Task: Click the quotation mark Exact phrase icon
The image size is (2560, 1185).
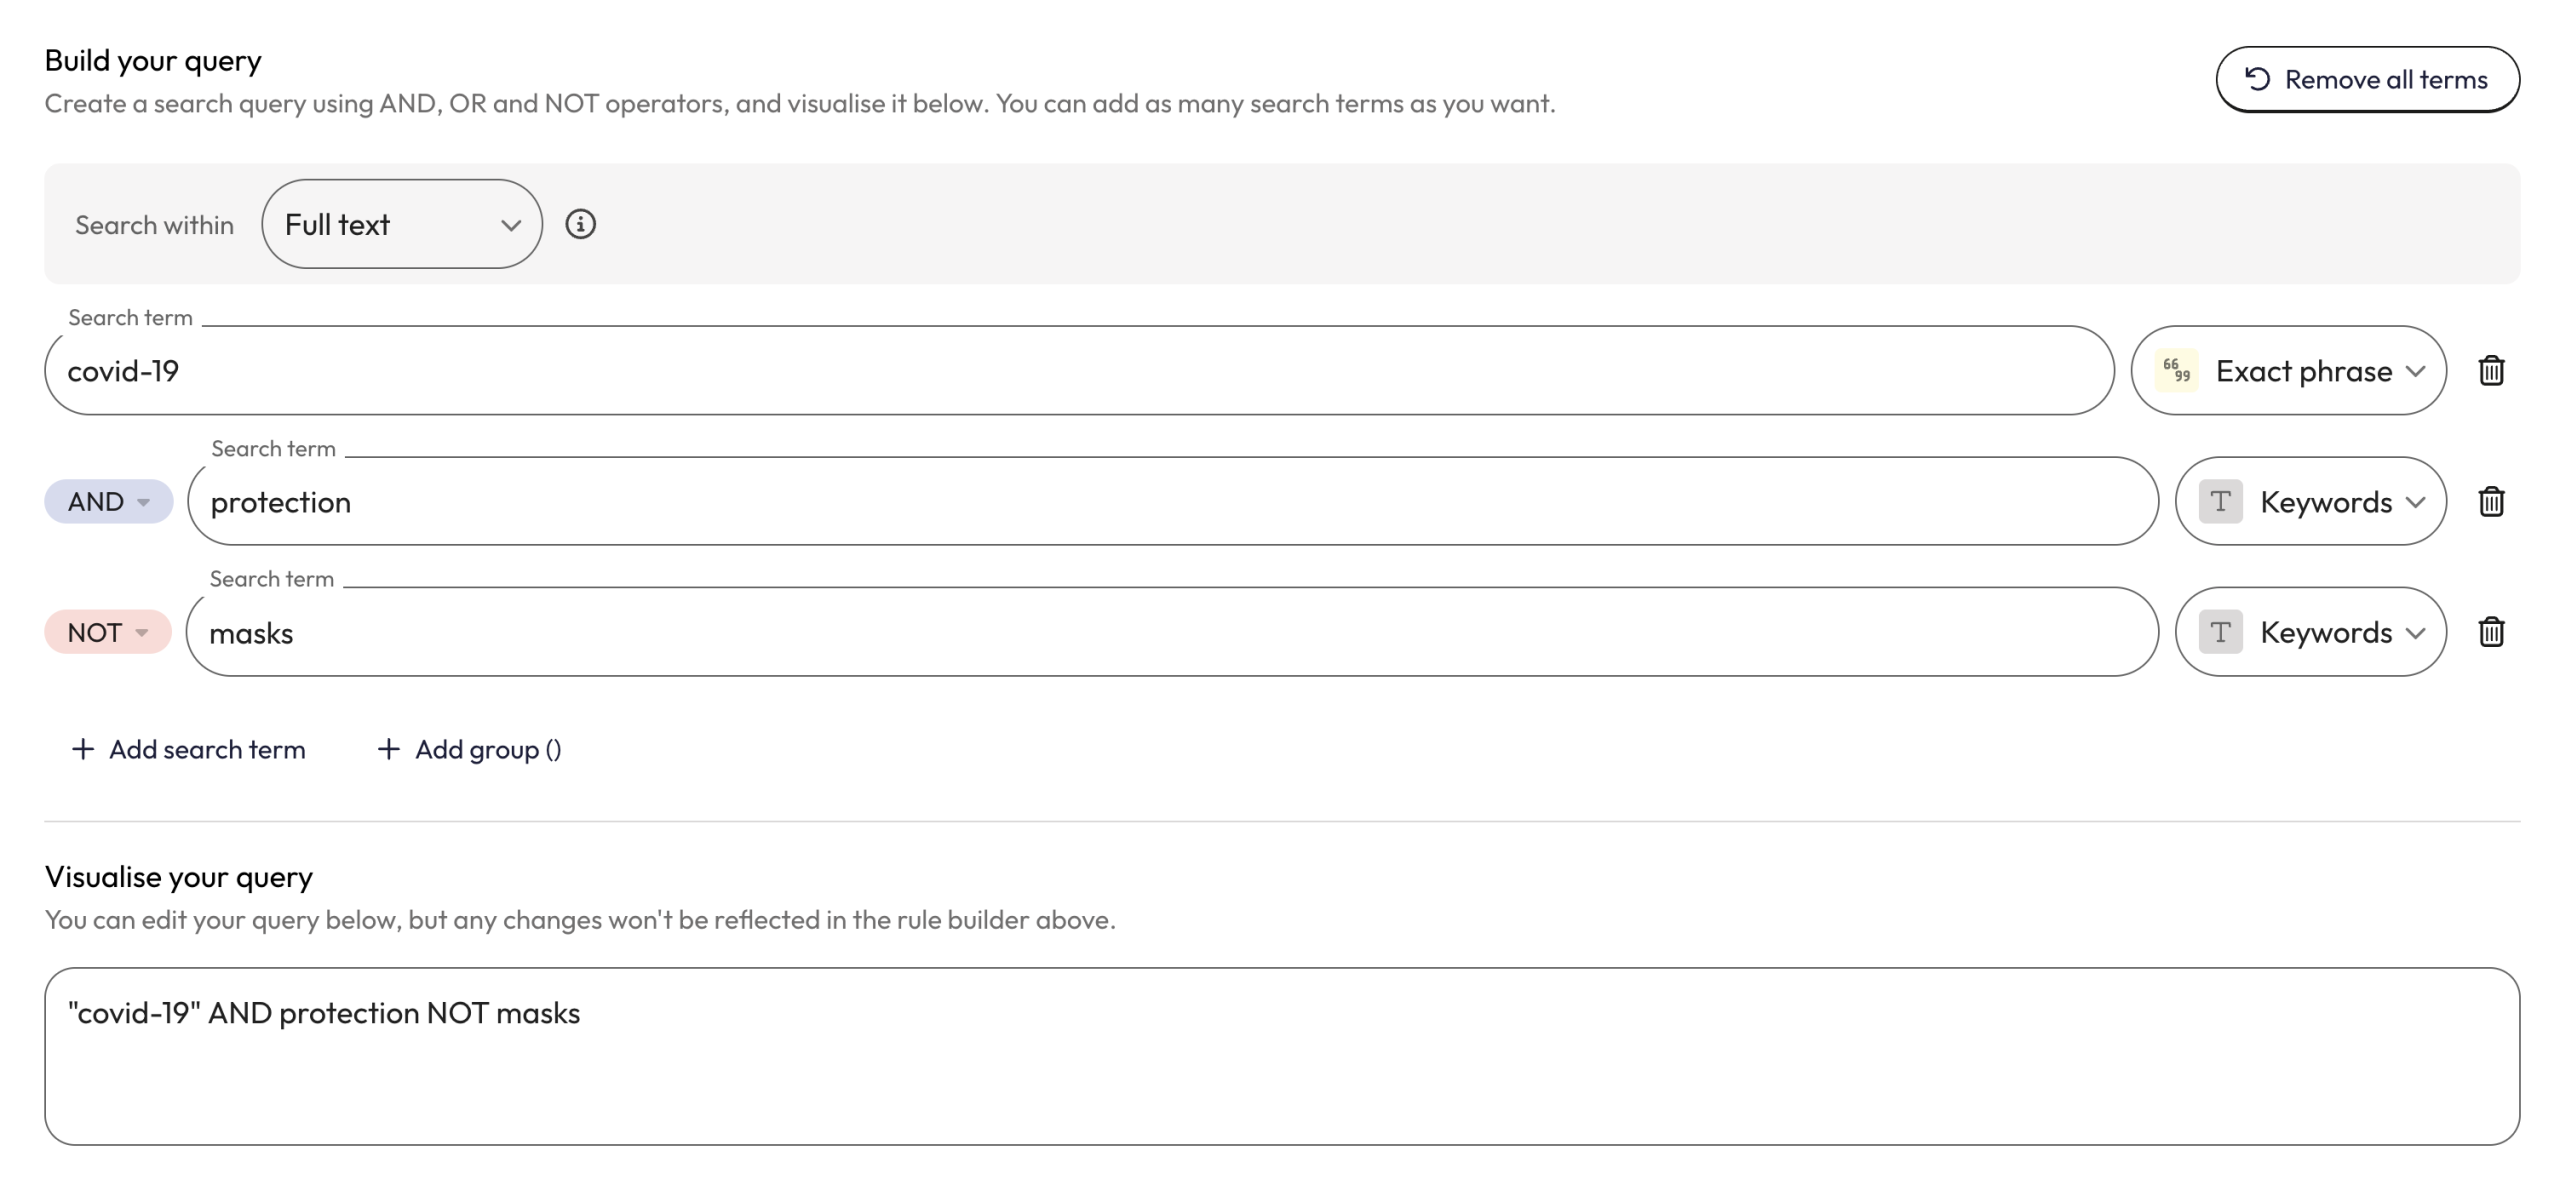Action: 2176,371
